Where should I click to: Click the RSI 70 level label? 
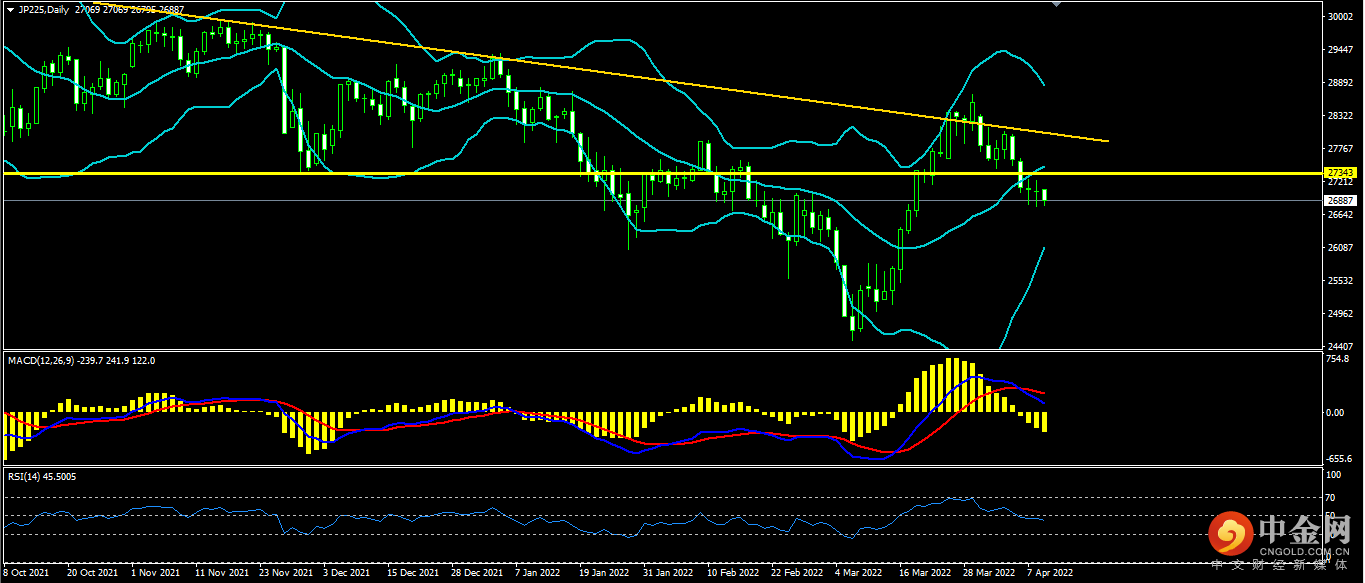tap(1330, 498)
